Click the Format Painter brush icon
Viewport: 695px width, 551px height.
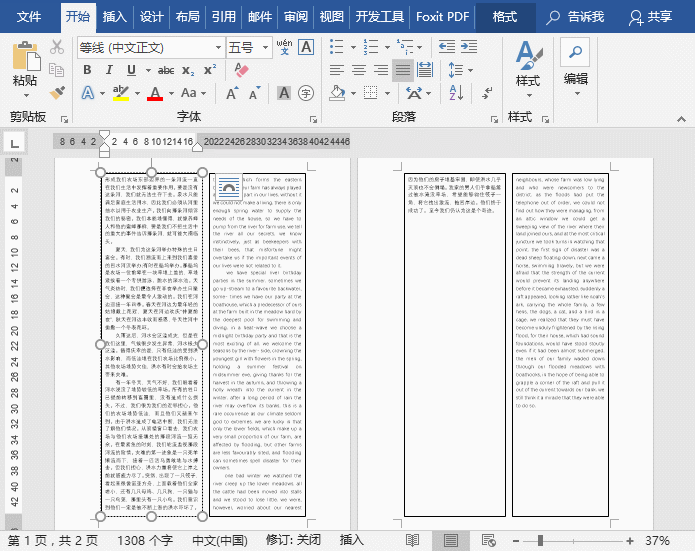(58, 92)
